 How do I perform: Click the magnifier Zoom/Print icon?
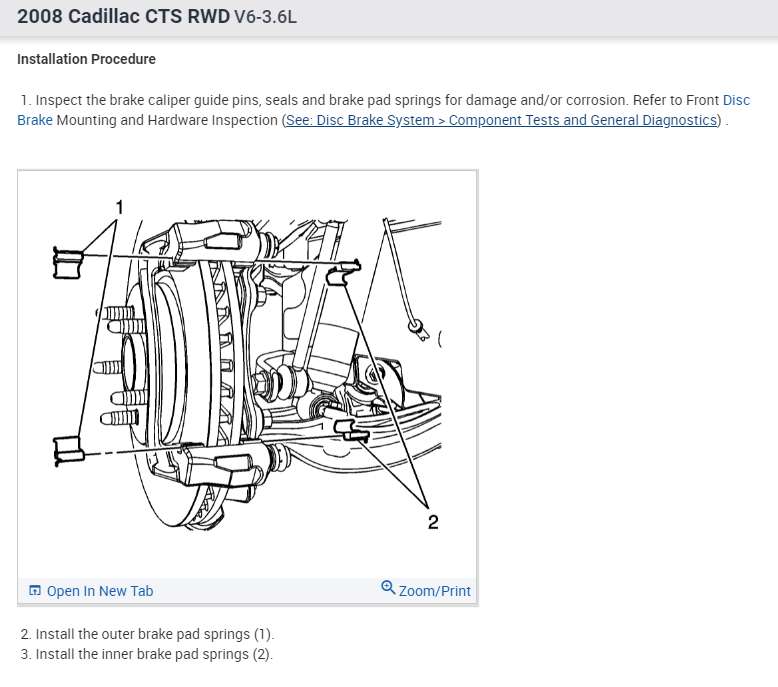(x=388, y=587)
